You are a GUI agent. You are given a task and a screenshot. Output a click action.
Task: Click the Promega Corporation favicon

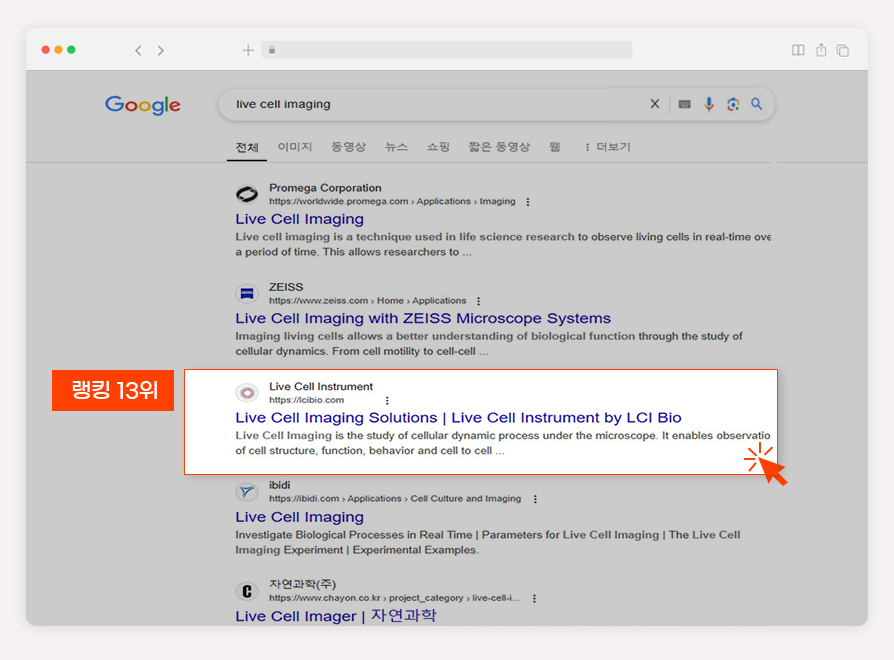[x=247, y=194]
